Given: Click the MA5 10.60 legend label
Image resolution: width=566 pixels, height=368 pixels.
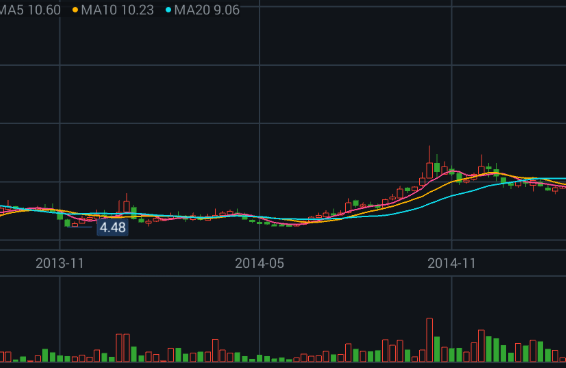Looking at the screenshot, I should click(30, 10).
